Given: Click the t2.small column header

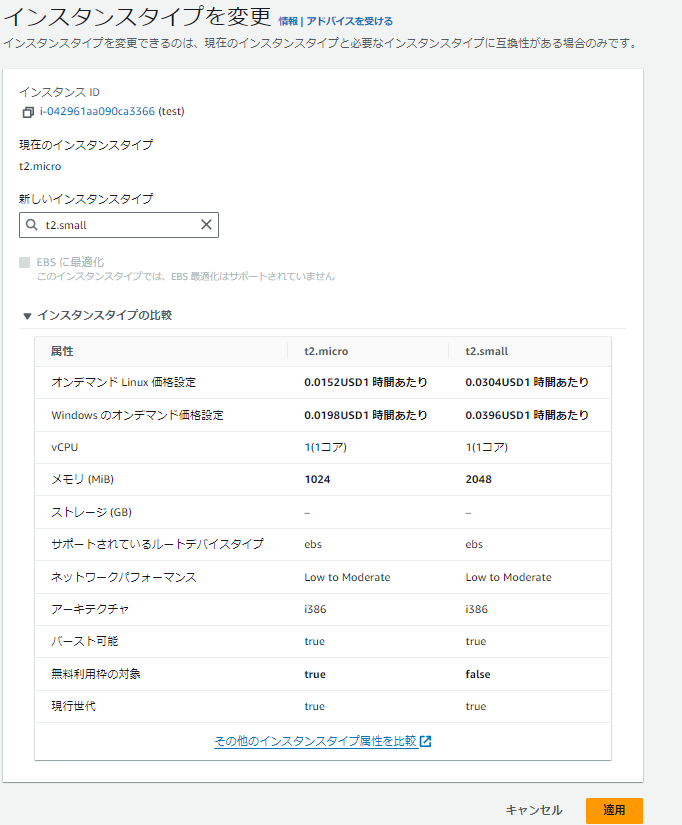Looking at the screenshot, I should pos(487,351).
